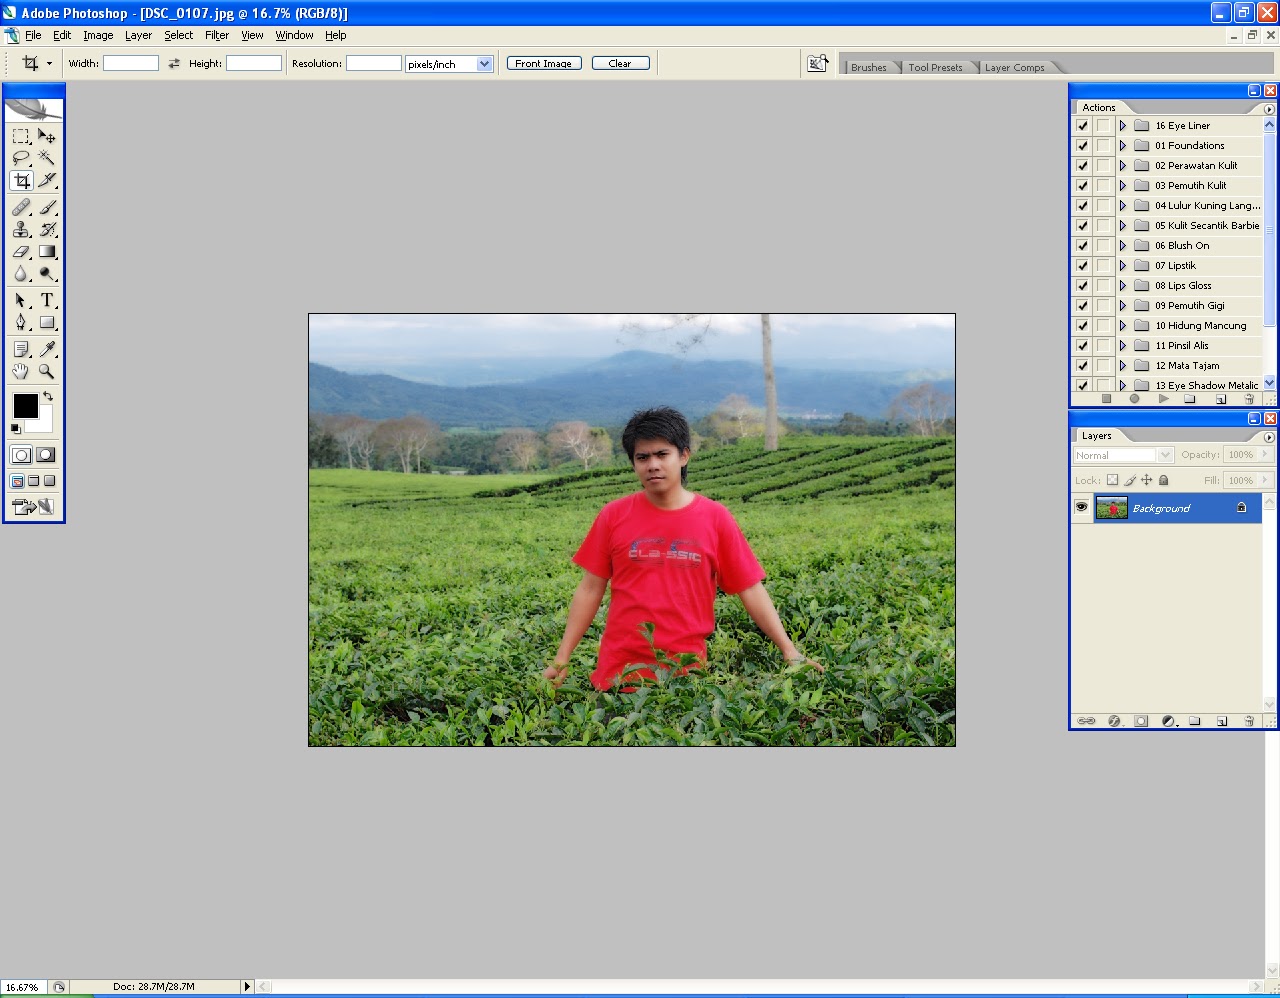
Task: Open the Filter menu
Action: click(x=216, y=35)
